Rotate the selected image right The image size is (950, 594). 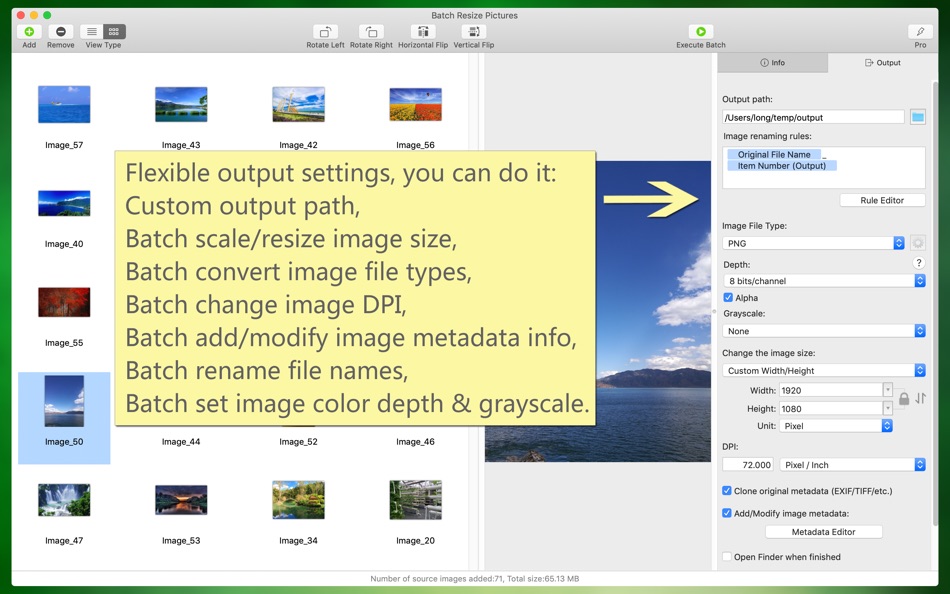371,32
